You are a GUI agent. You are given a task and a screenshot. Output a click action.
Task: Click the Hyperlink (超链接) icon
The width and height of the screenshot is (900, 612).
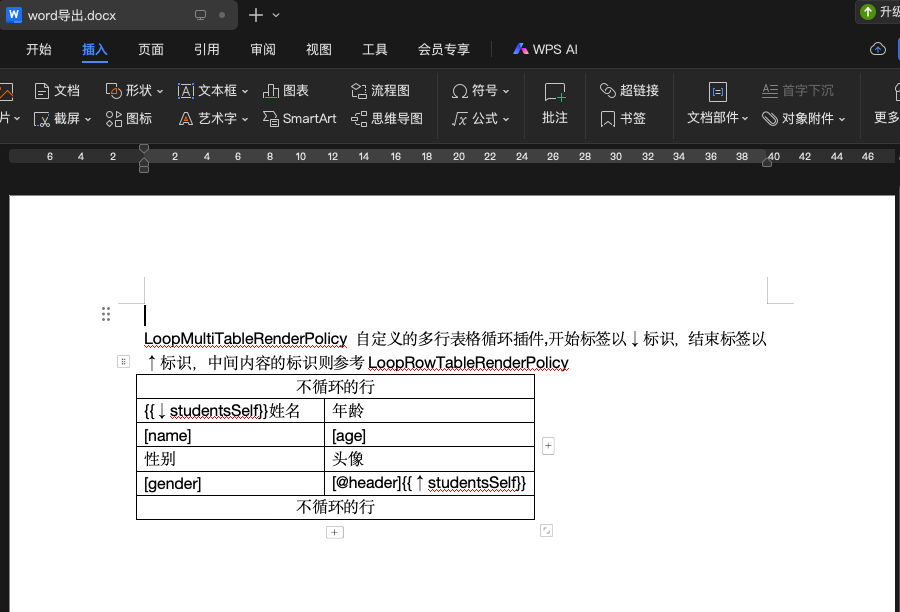coord(607,91)
